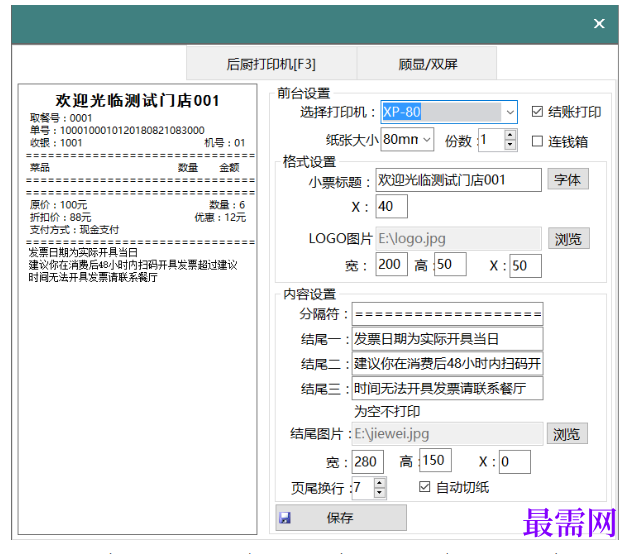This screenshot has width=635, height=554.
Task: Click preview line 收银：1001
Action: tap(56, 143)
